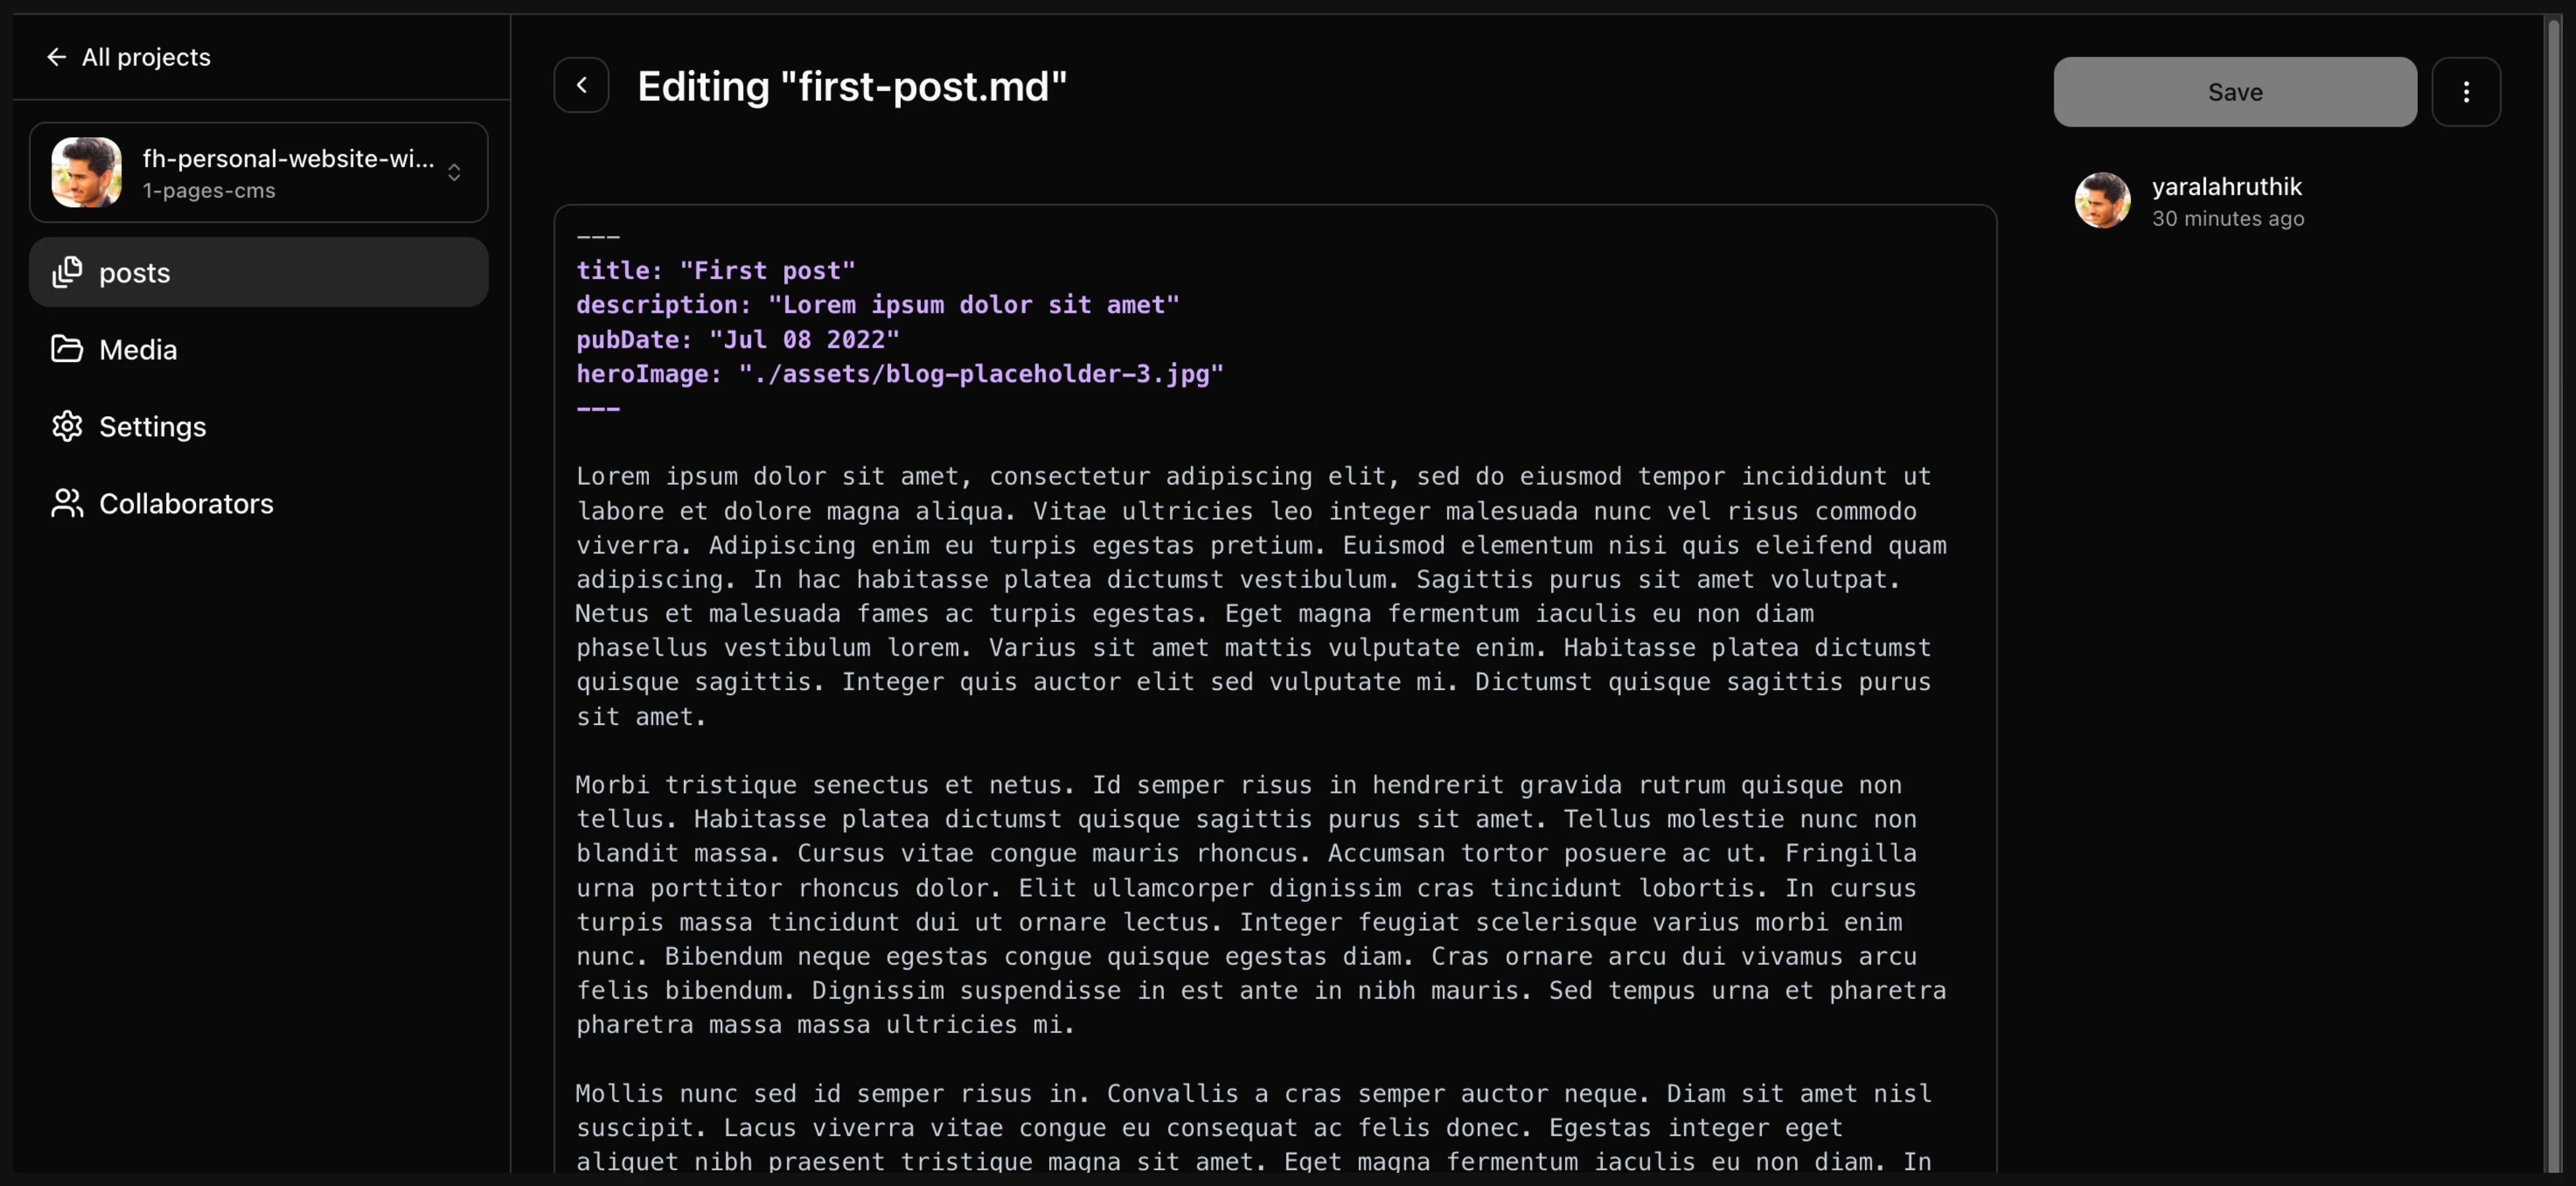Screen dimensions: 2576x1186
Task: Return to All projects
Action: (x=146, y=58)
